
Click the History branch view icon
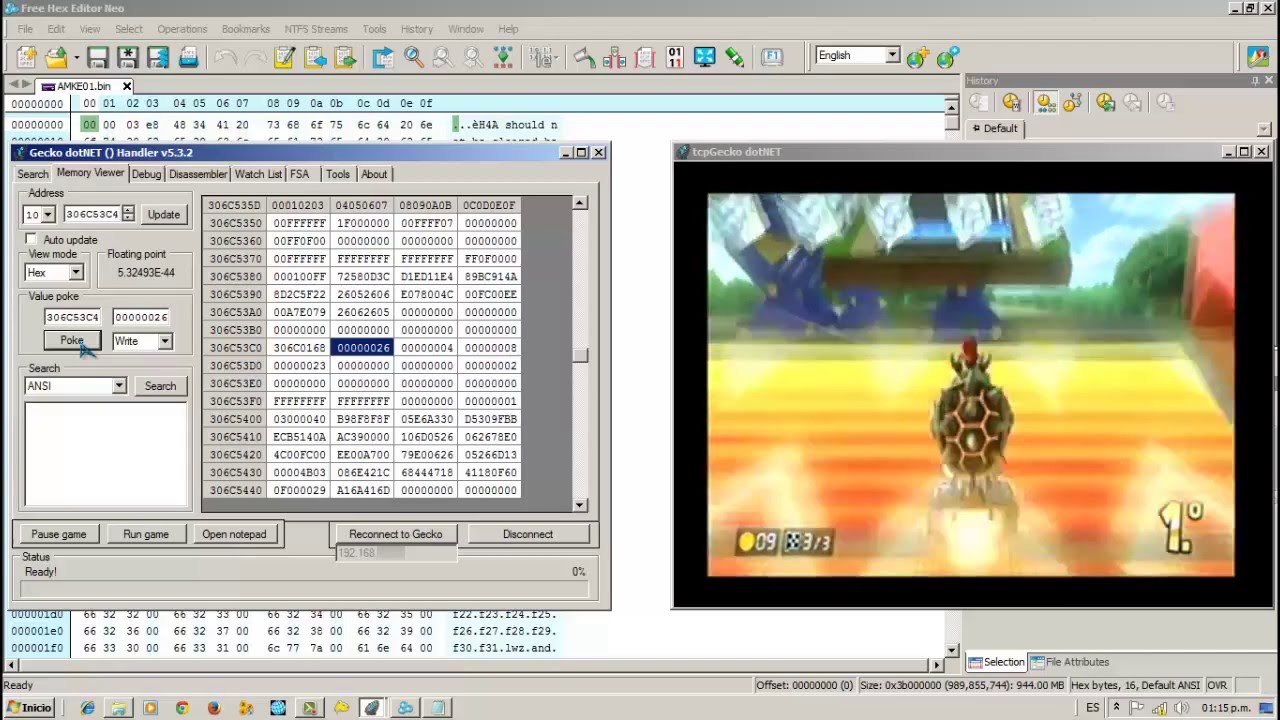point(1072,102)
